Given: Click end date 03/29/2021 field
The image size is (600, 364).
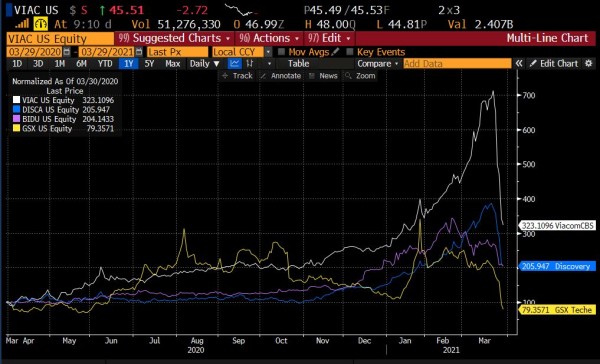Looking at the screenshot, I should click(107, 52).
